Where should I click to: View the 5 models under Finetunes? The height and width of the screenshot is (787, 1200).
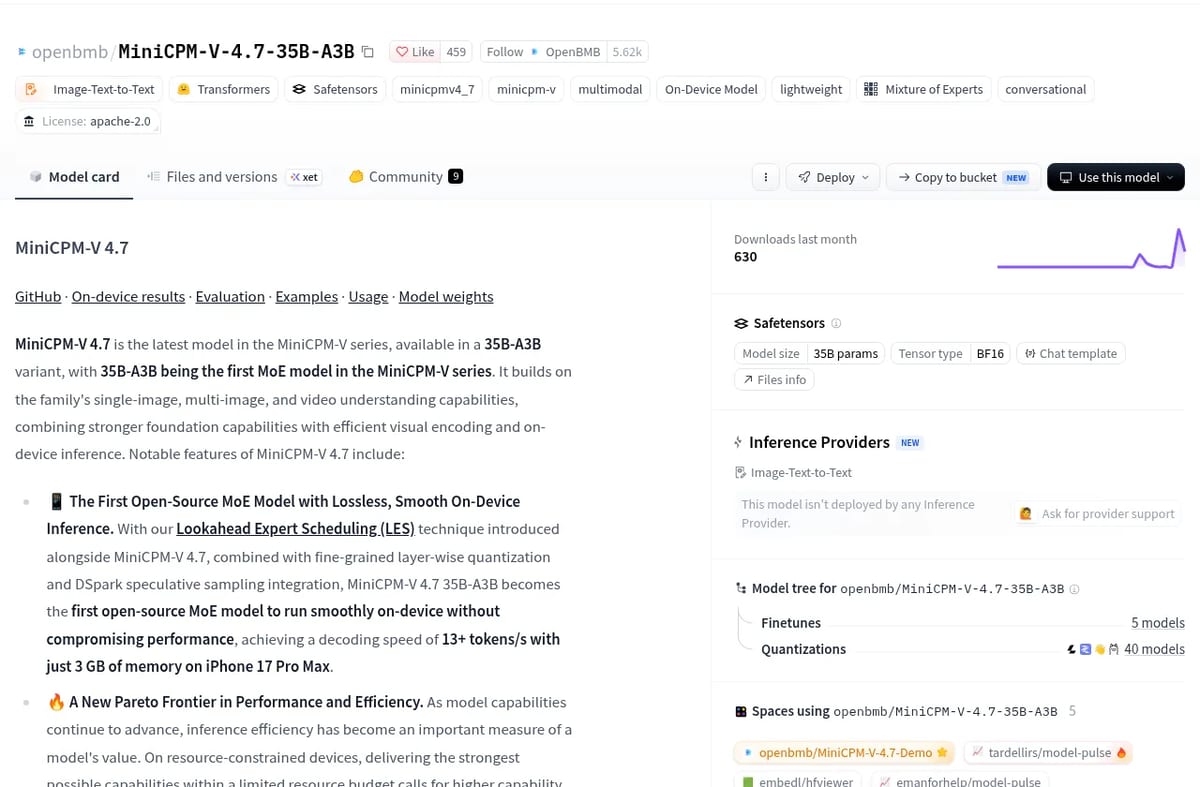pos(1158,623)
